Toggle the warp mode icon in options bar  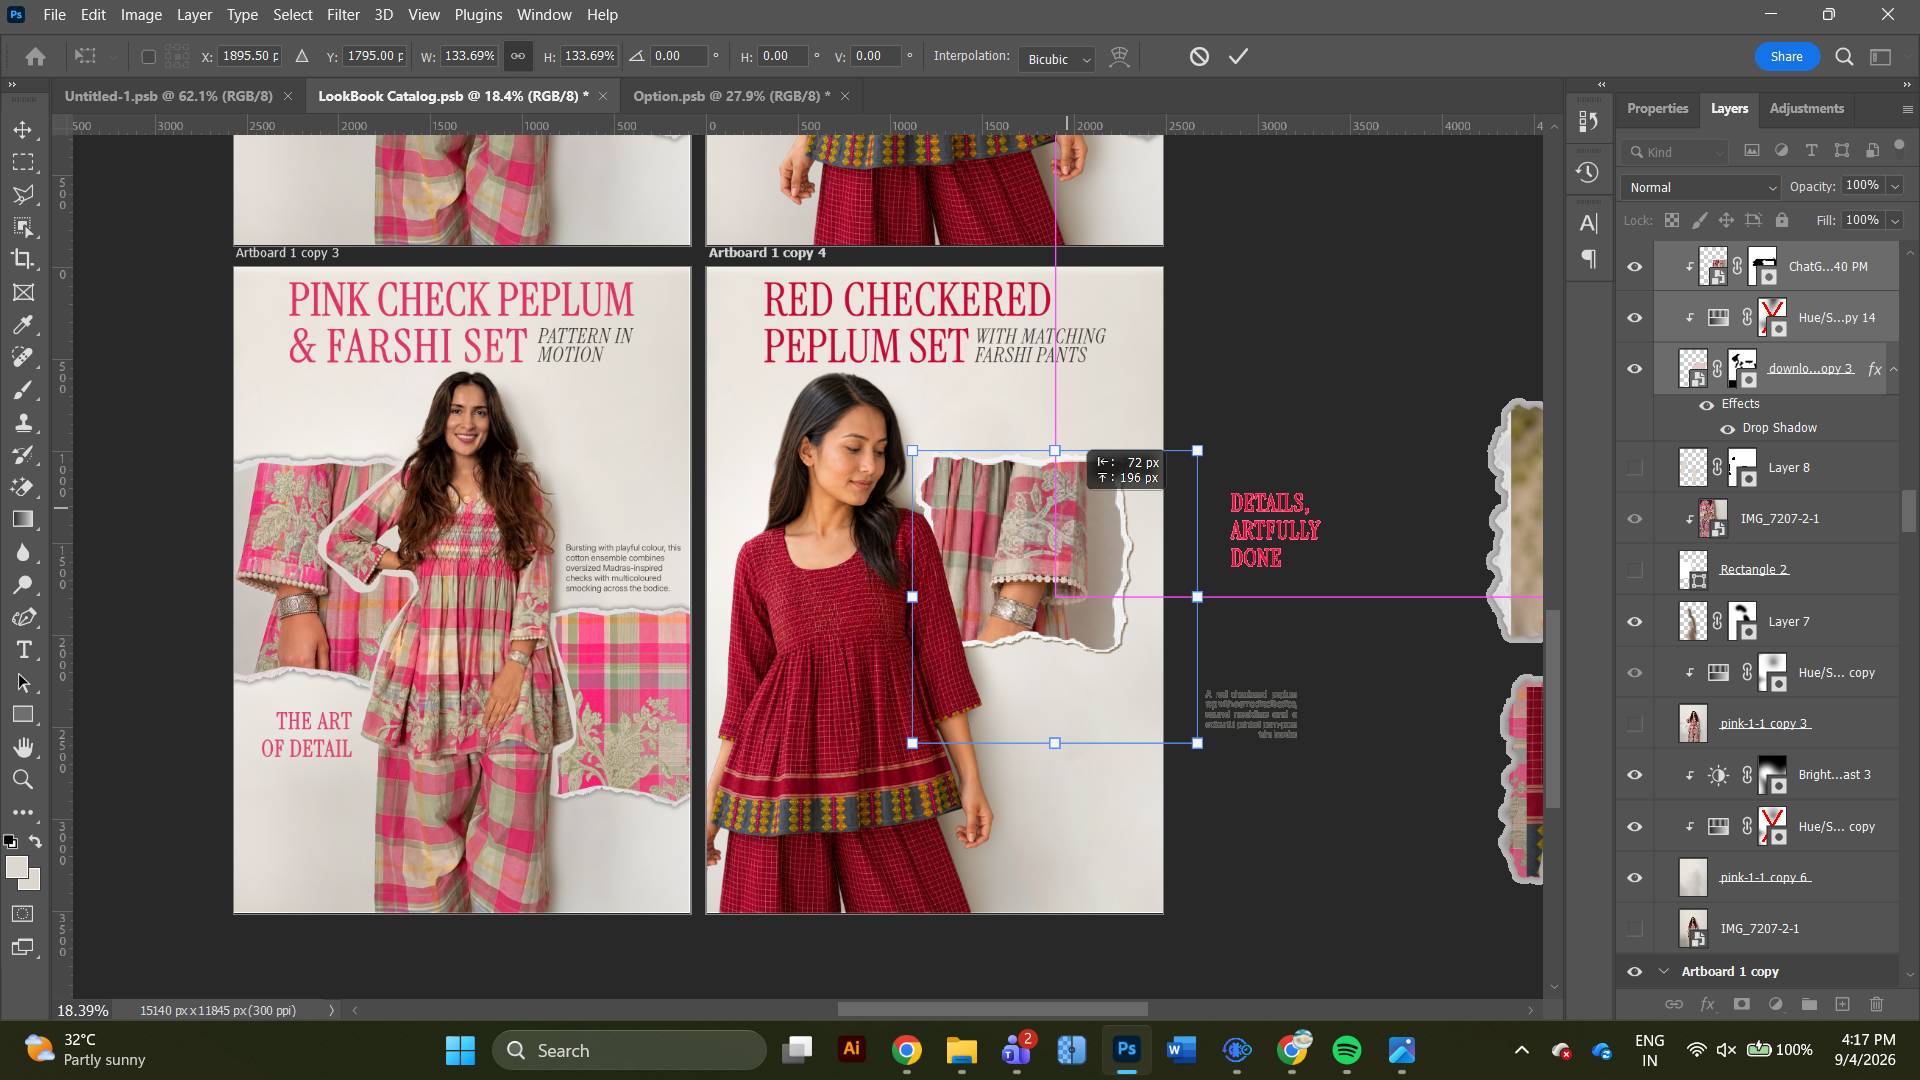click(x=1120, y=57)
